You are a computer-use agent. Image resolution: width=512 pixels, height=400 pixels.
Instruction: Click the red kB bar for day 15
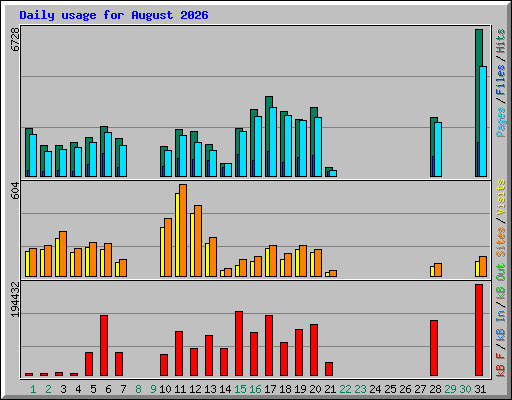tap(239, 344)
